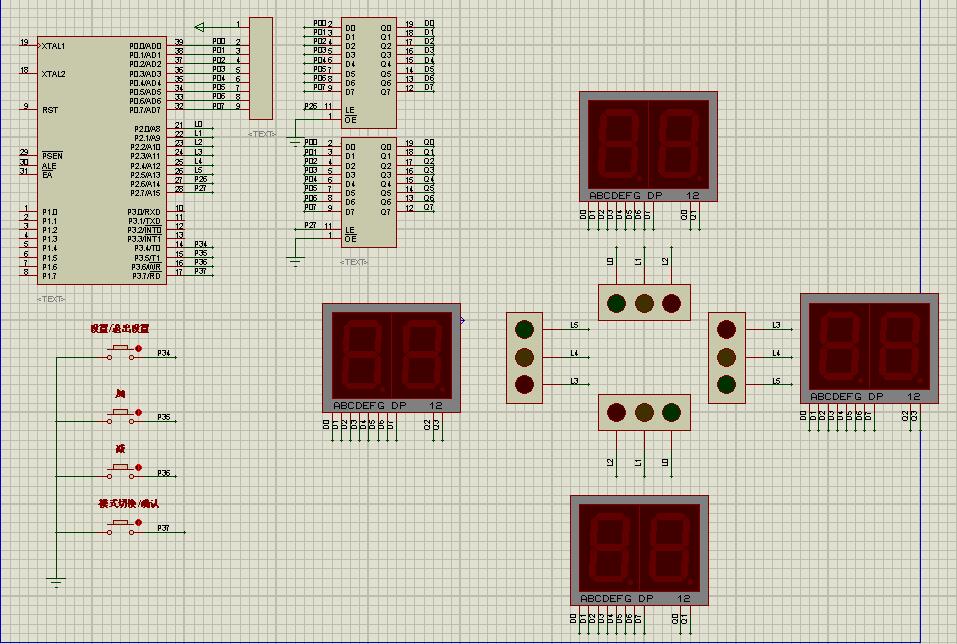Select the tall resistor pack beside port P0
The height and width of the screenshot is (644, 957).
[261, 68]
